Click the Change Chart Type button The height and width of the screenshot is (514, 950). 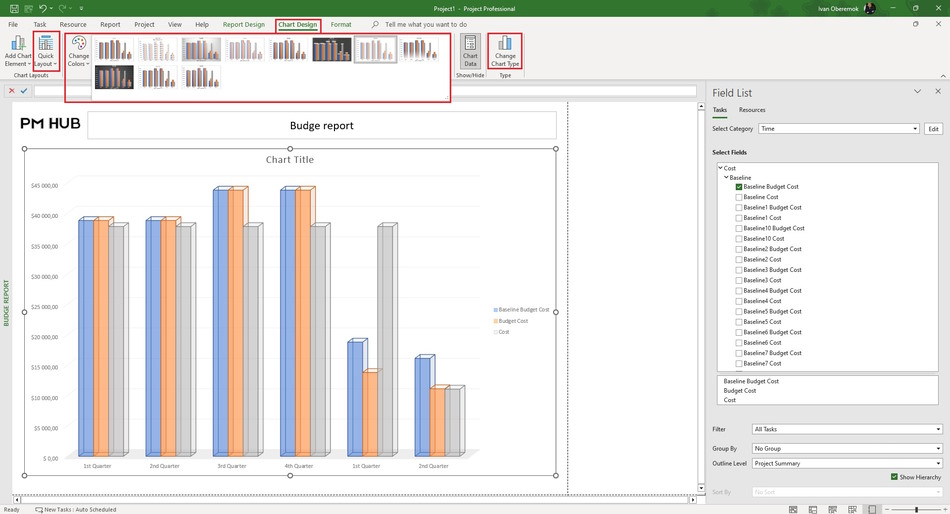pos(505,51)
